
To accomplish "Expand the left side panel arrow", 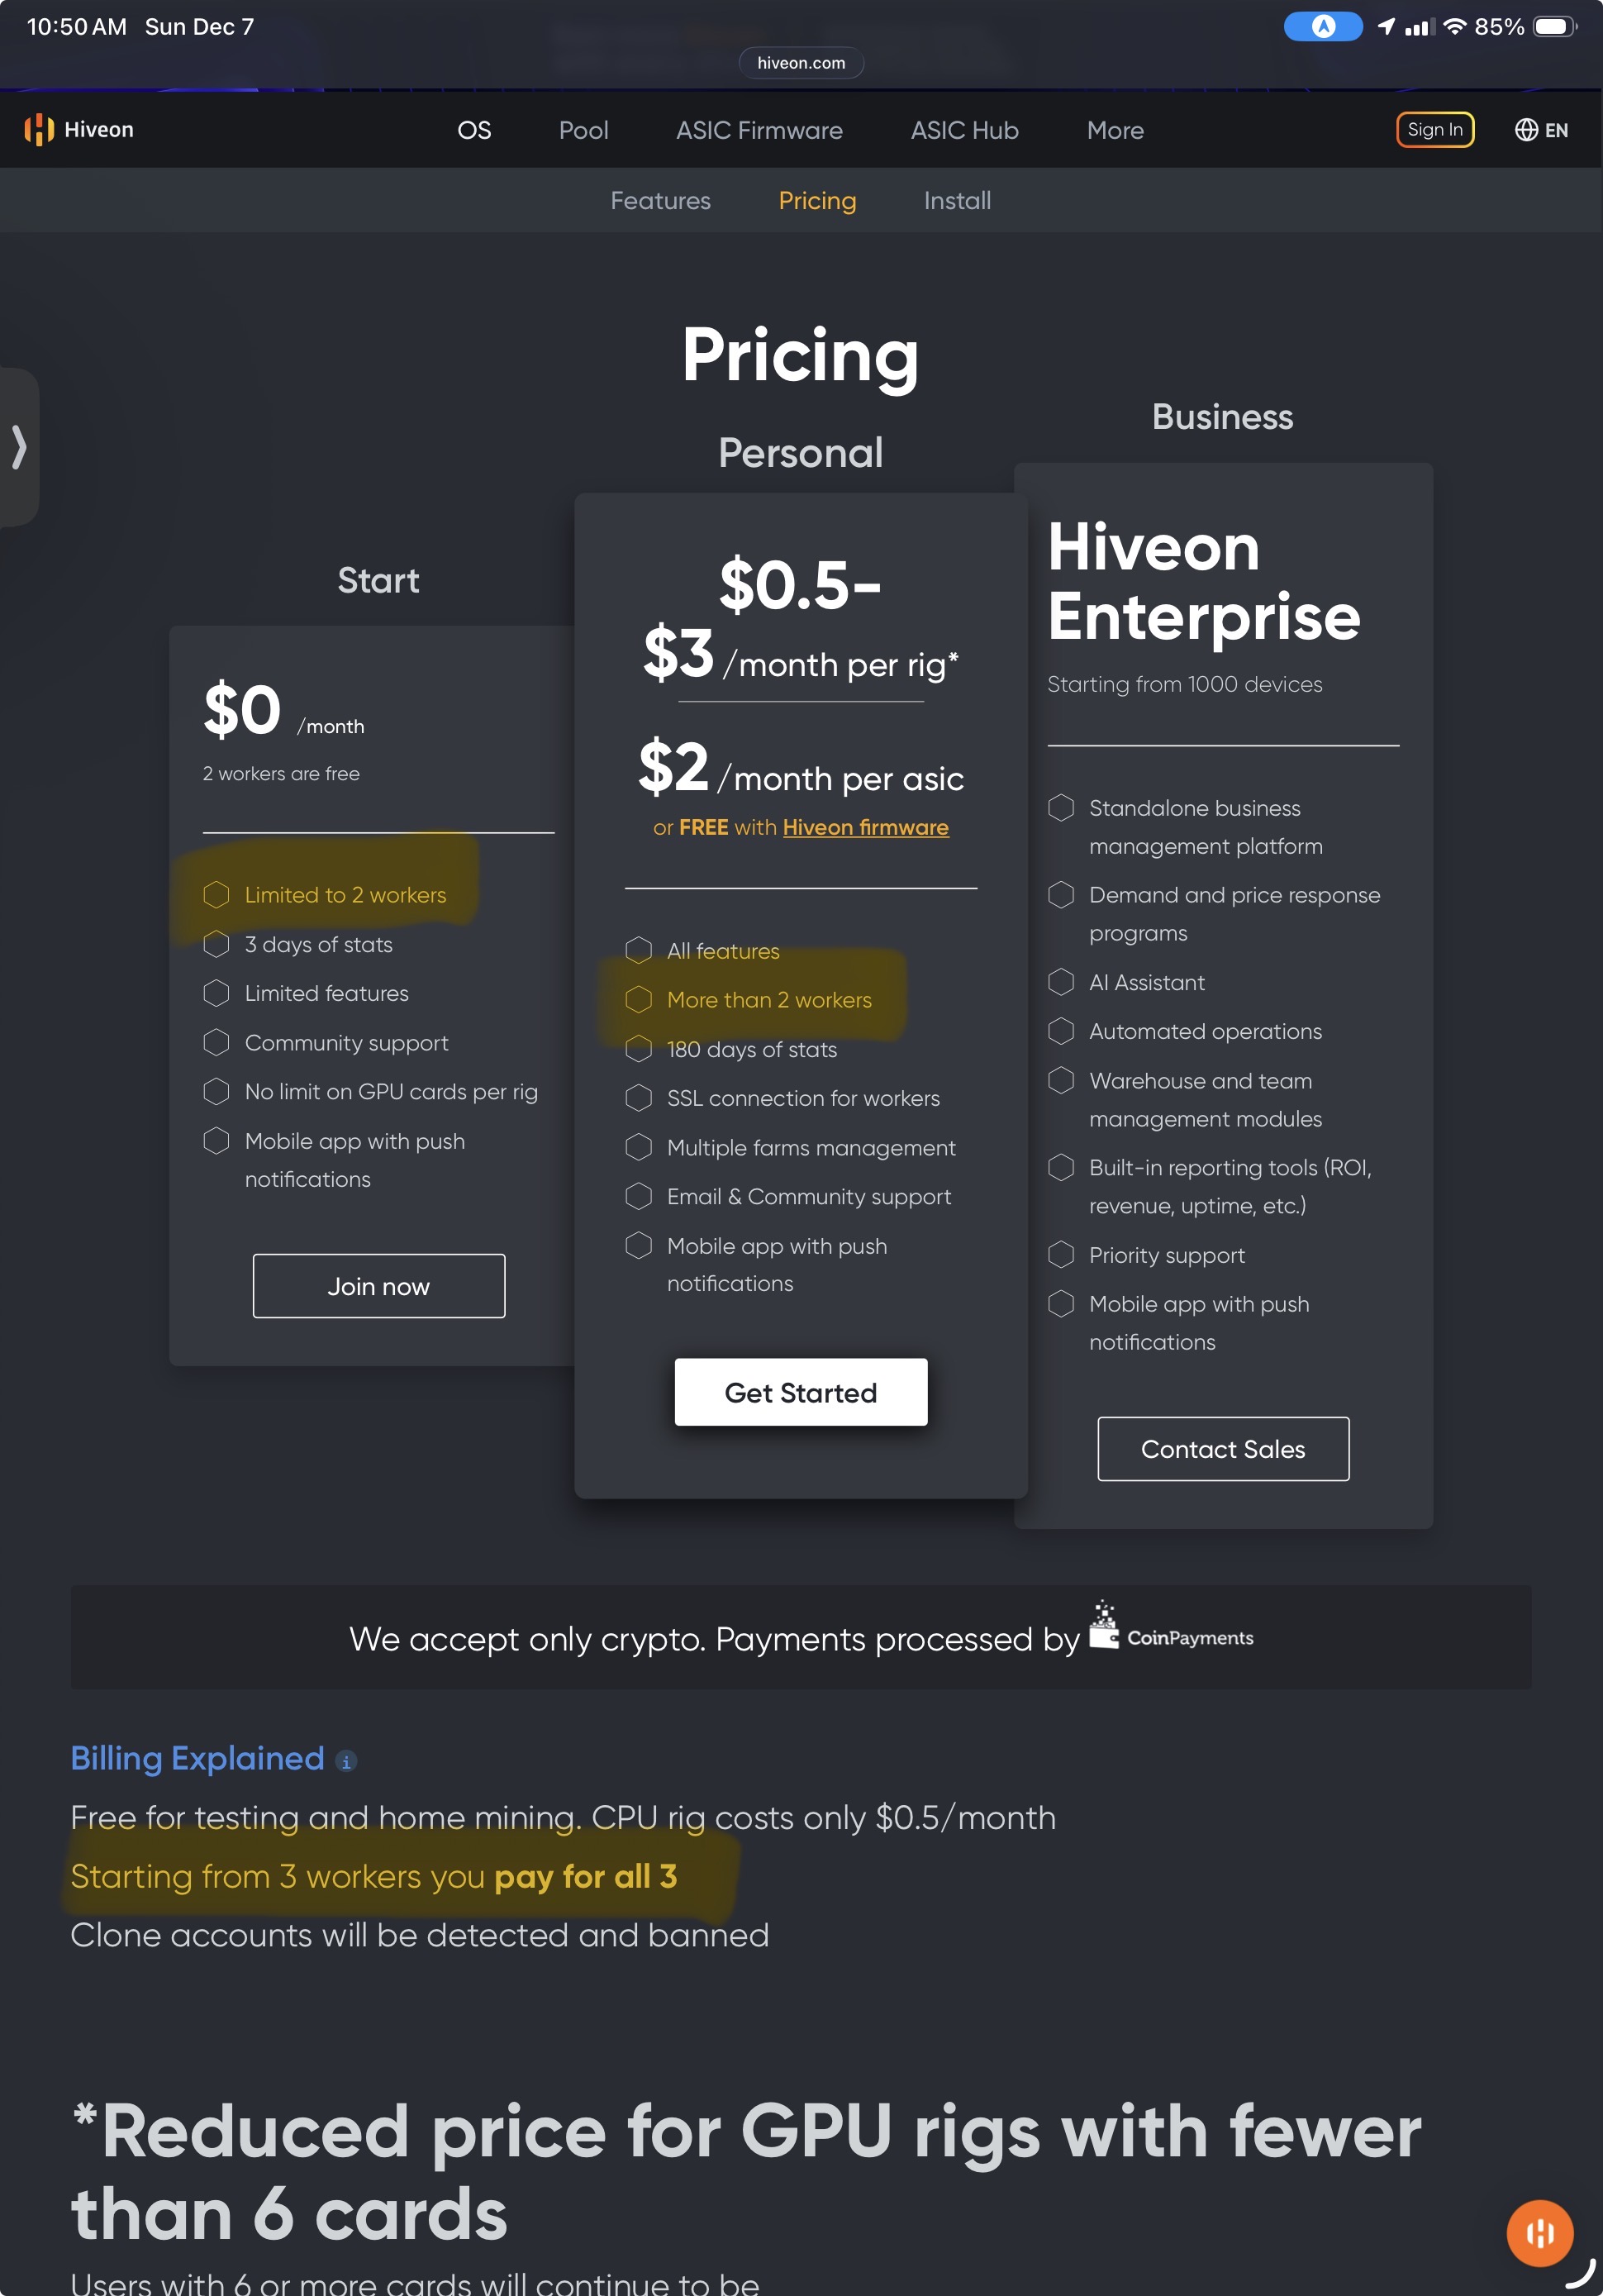I will (x=19, y=446).
